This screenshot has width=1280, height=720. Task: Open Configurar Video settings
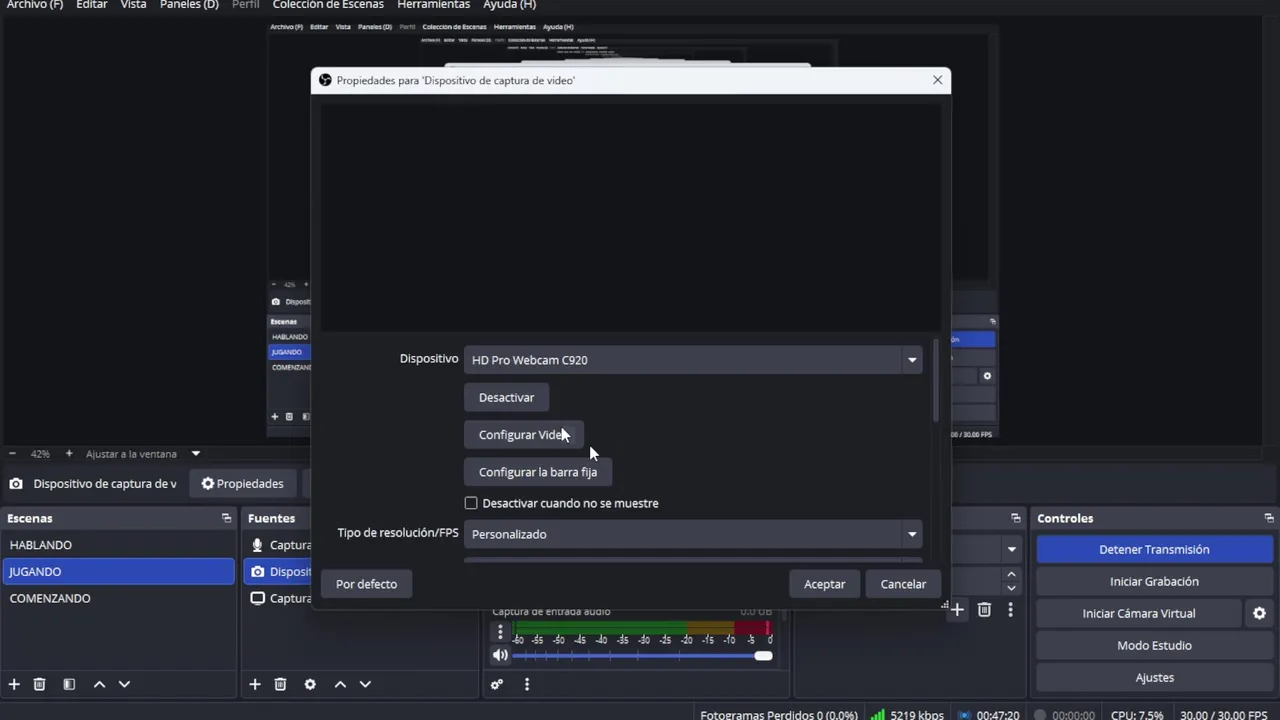point(523,435)
